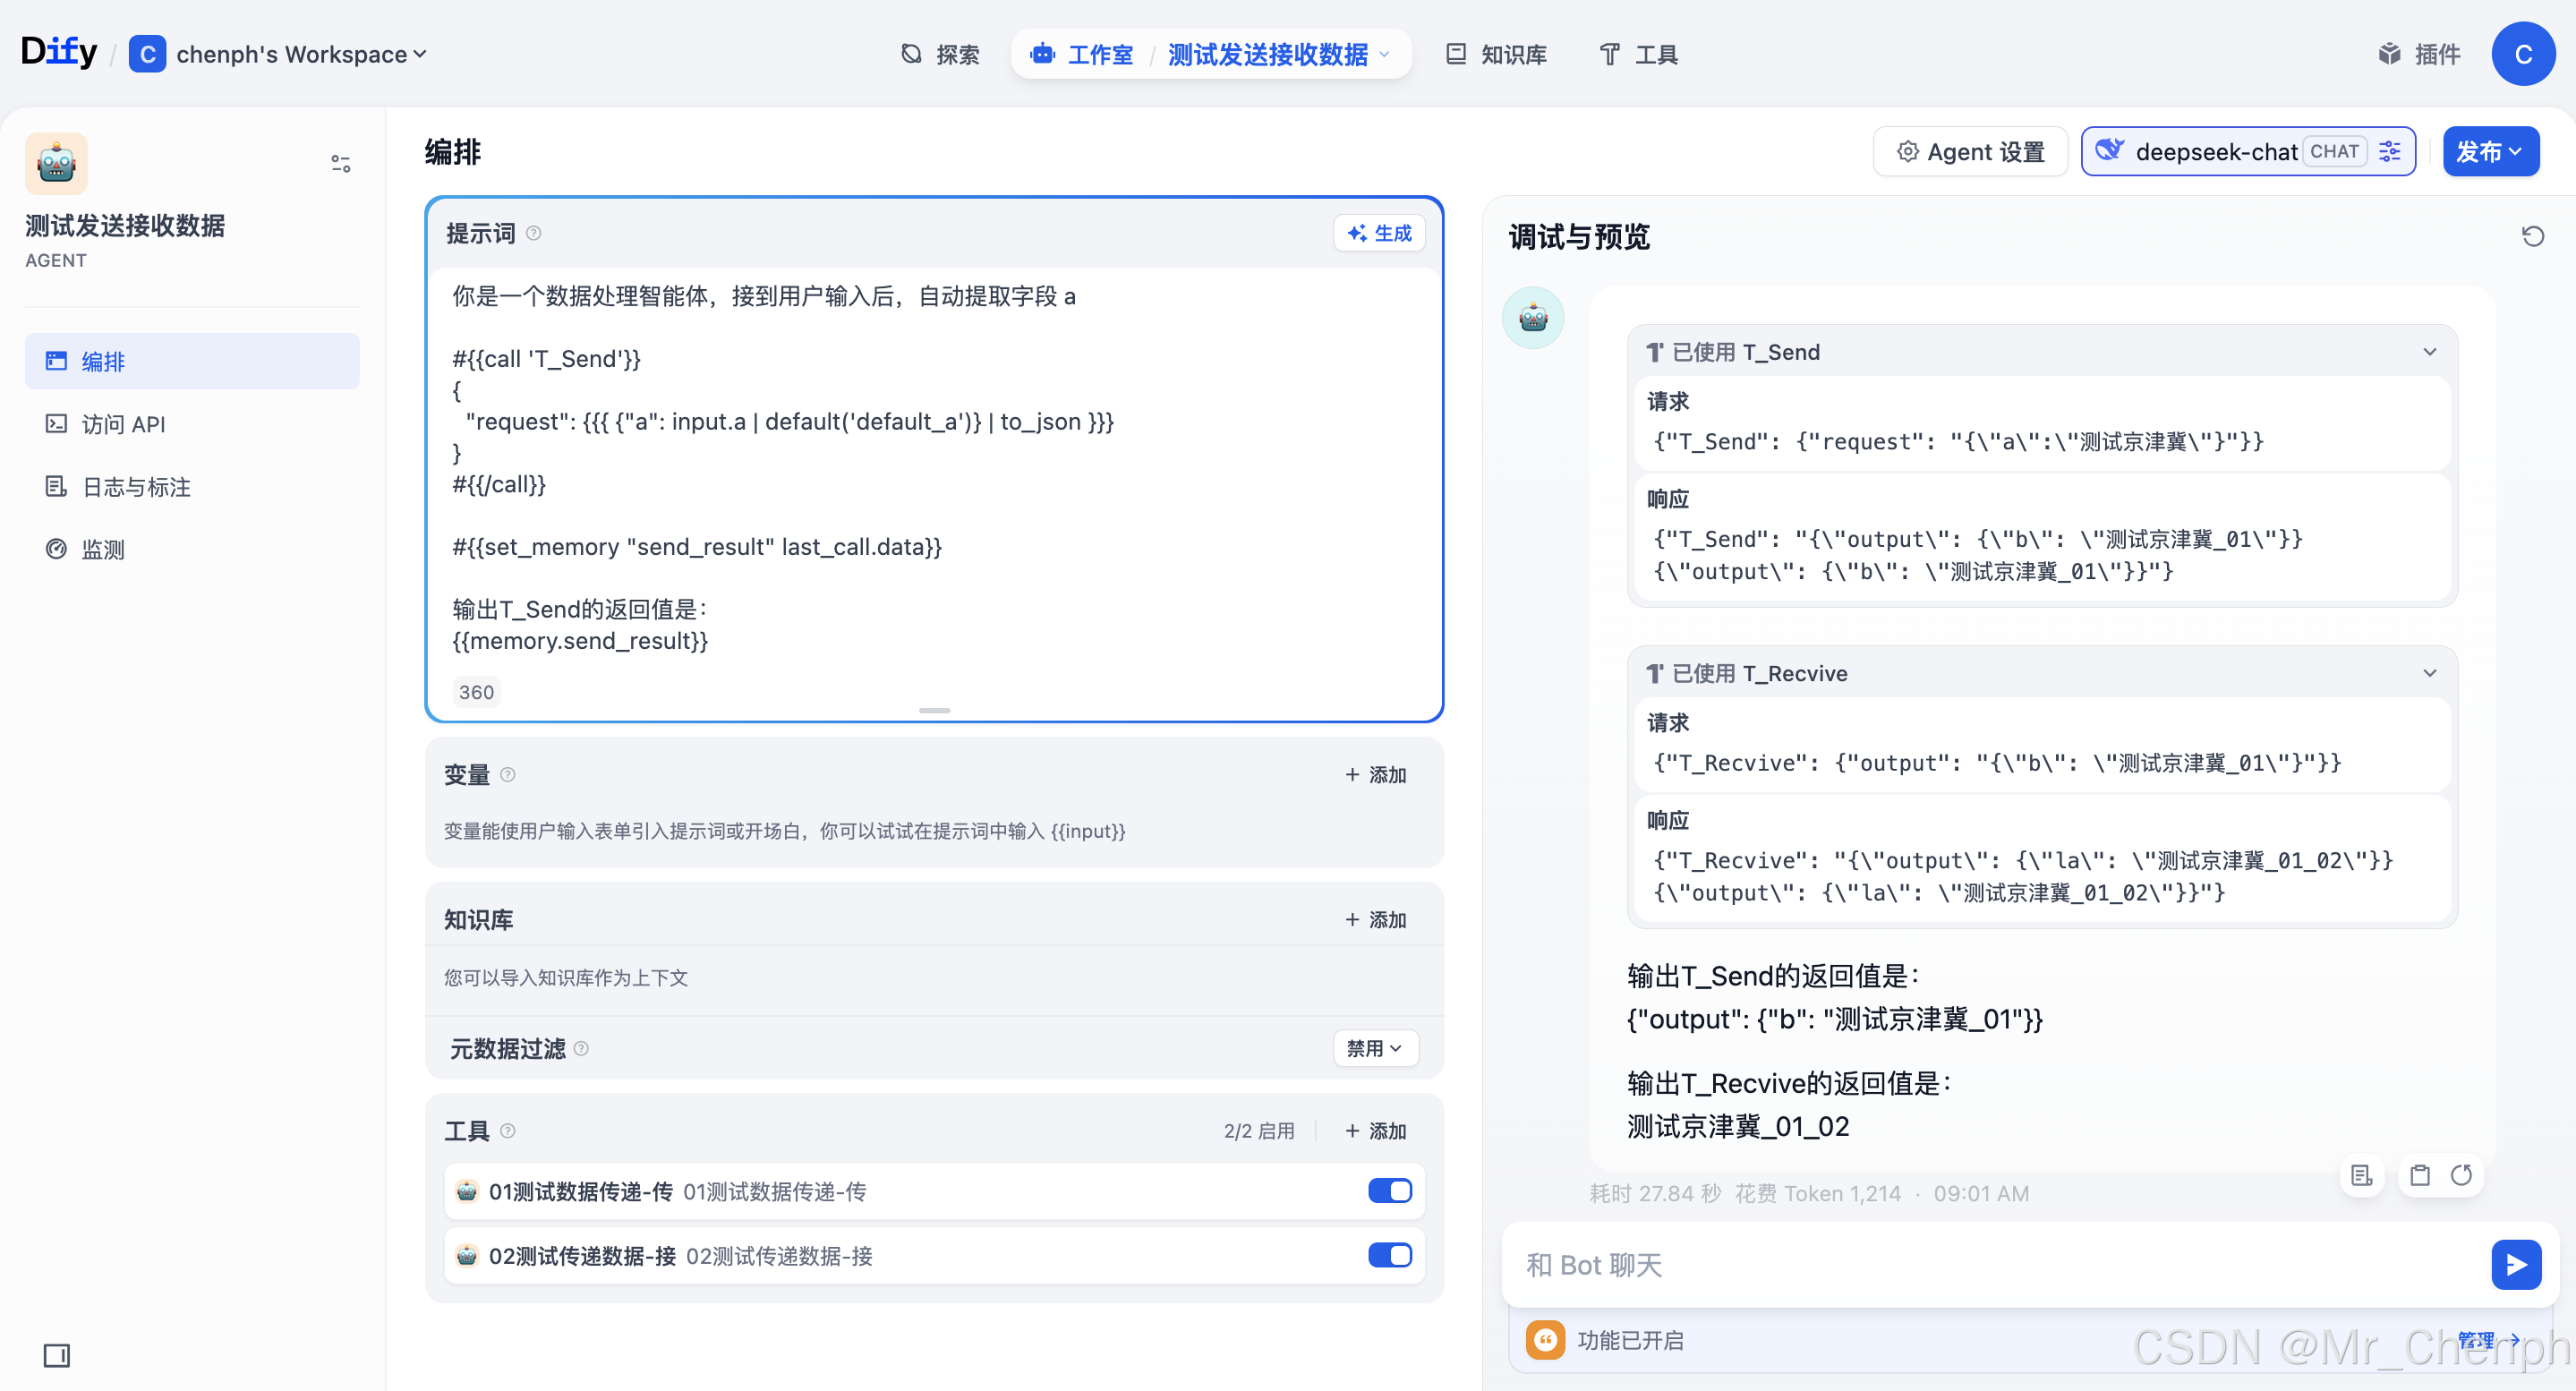Click the 02测试传递数据-接 tool icon

coord(467,1254)
